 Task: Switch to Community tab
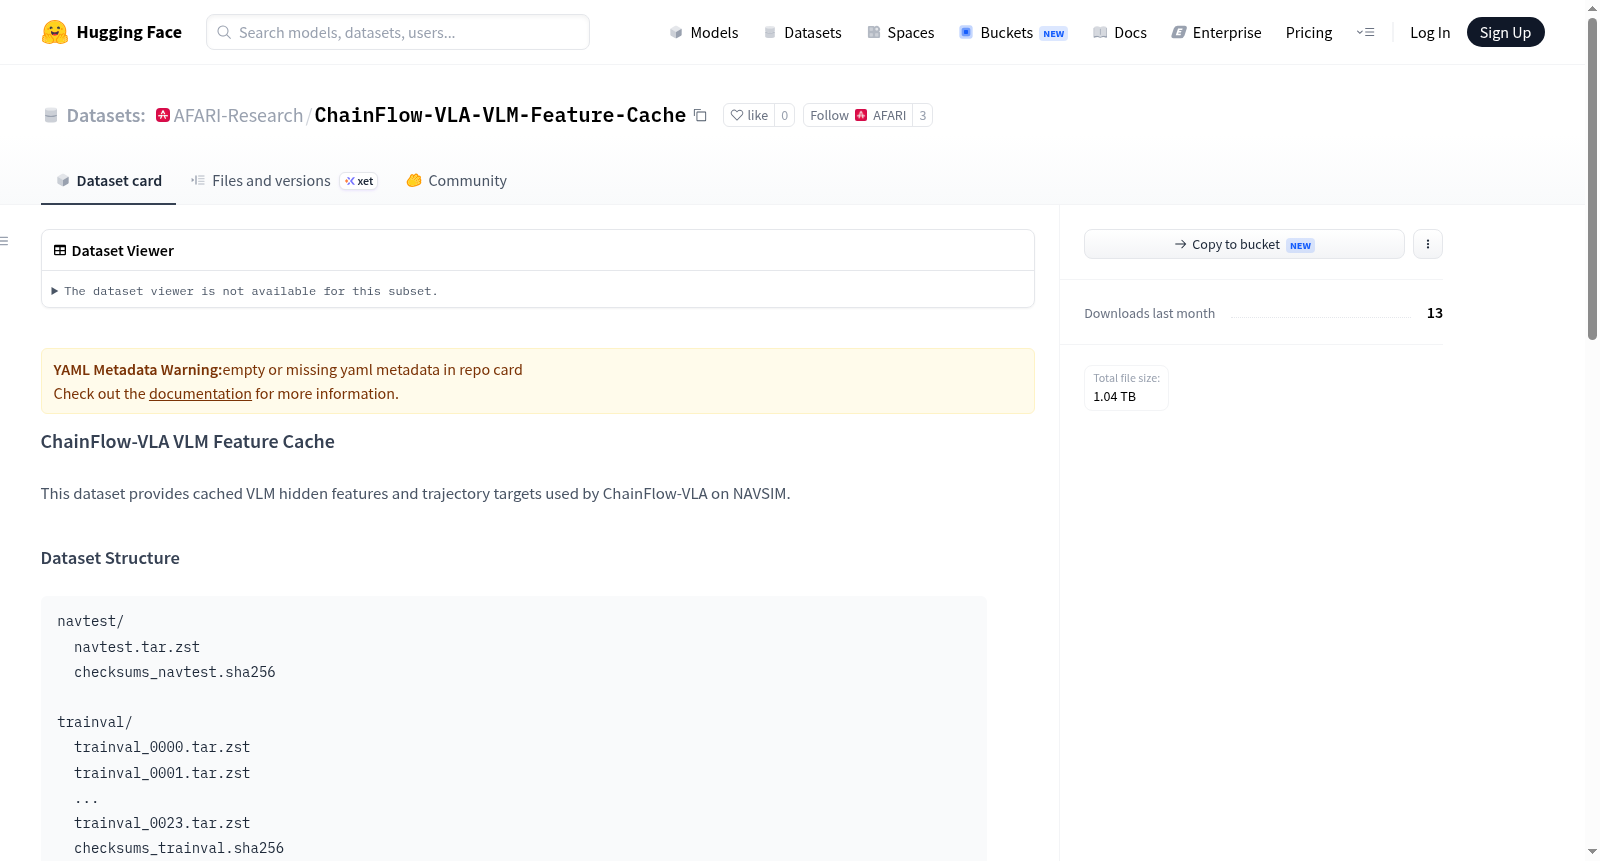pos(457,180)
